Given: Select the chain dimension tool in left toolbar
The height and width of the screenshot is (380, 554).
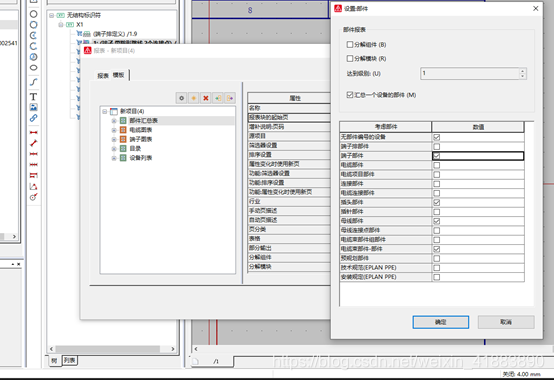Looking at the screenshot, I should pos(33,165).
